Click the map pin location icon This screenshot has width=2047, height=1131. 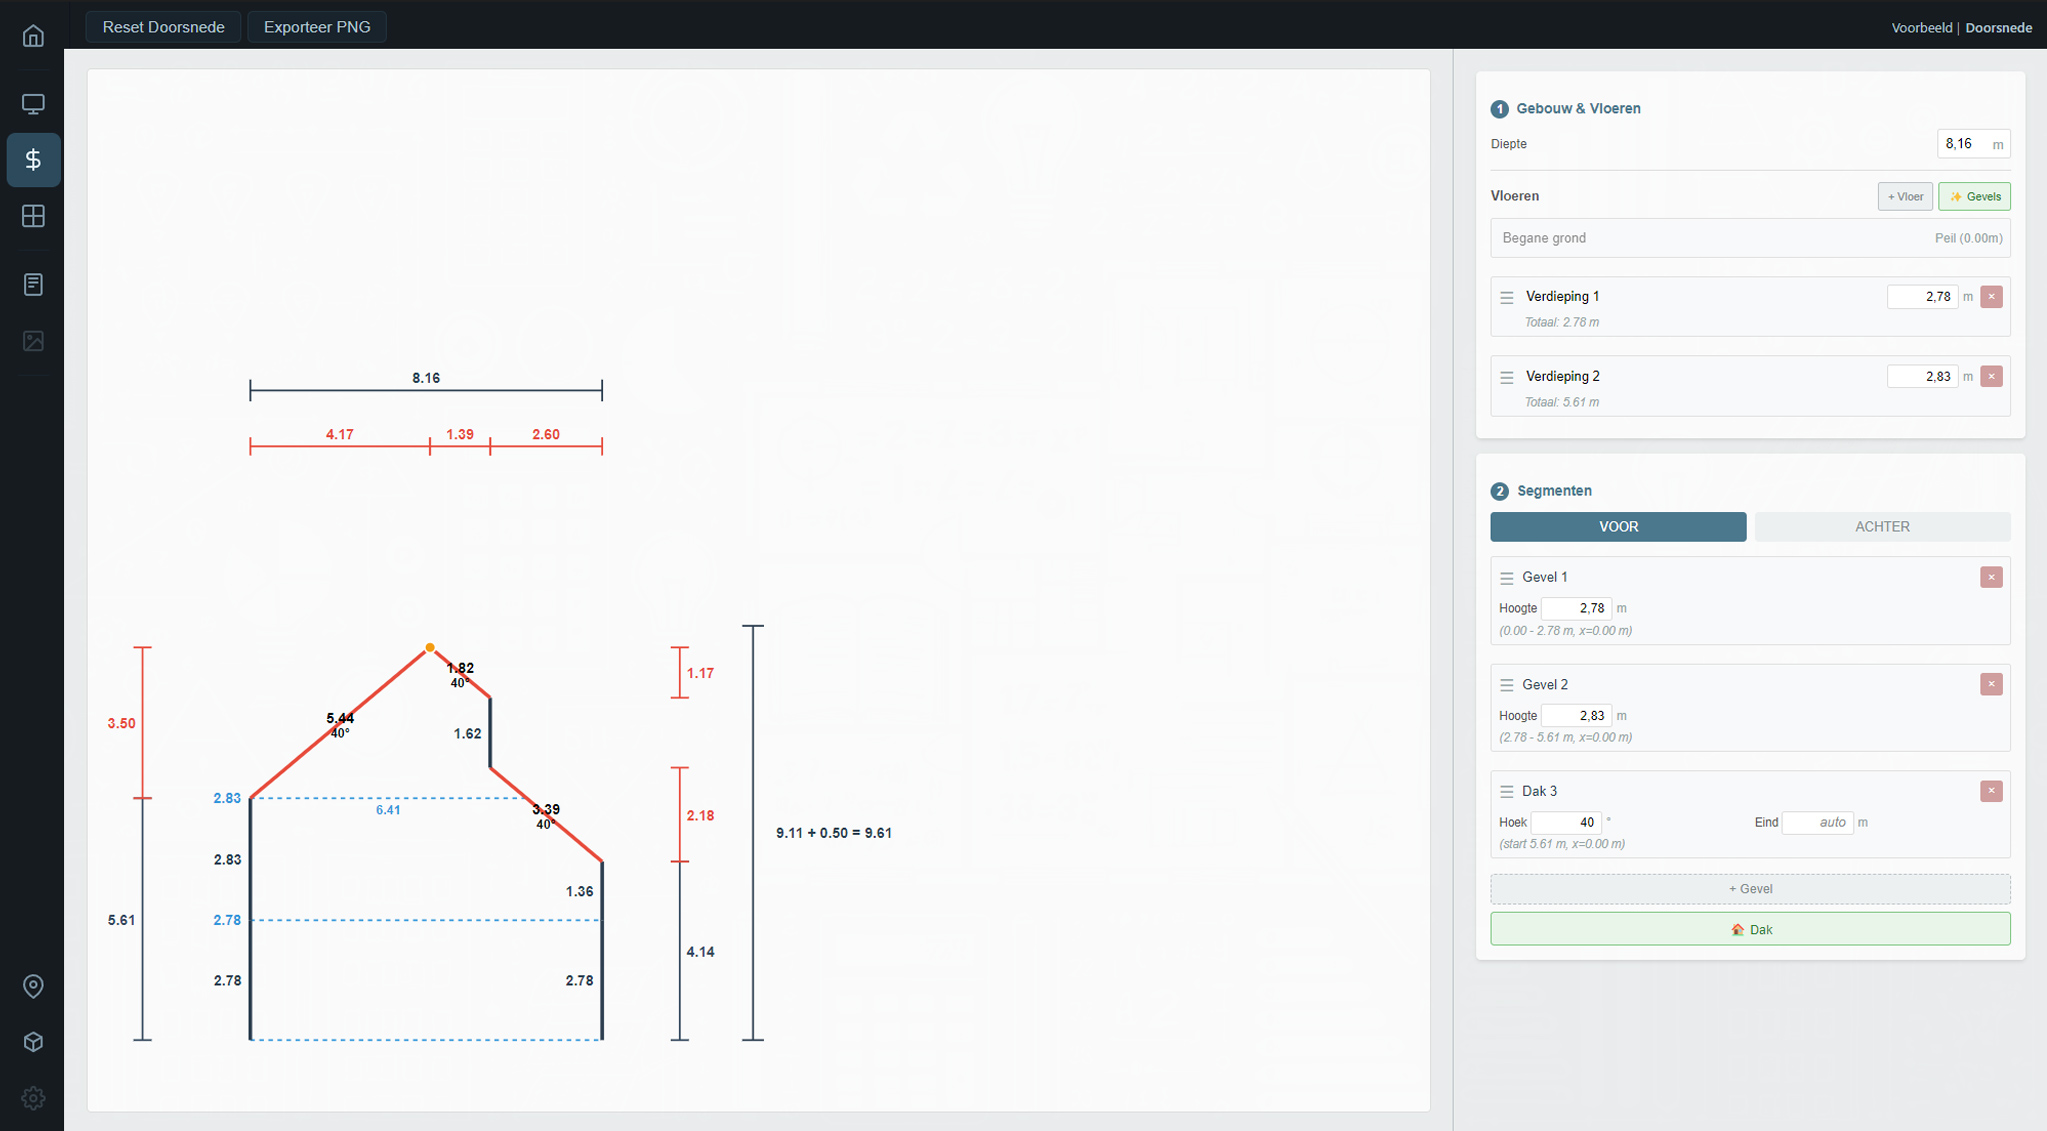(33, 986)
